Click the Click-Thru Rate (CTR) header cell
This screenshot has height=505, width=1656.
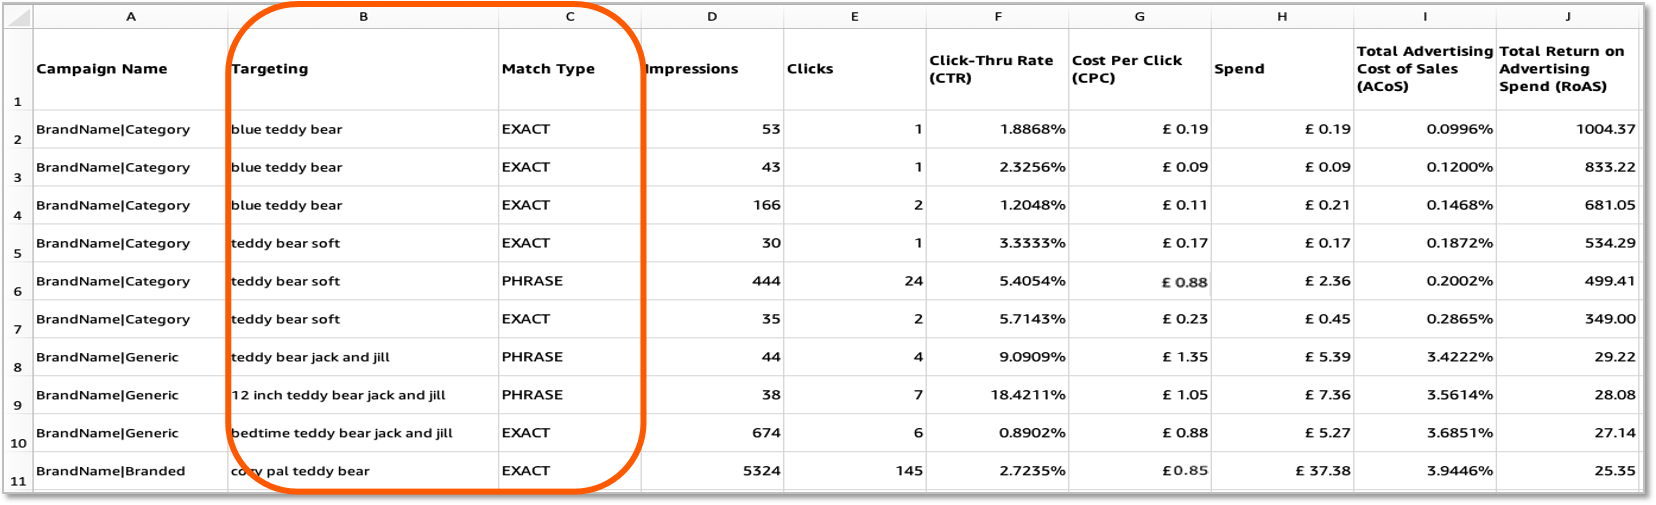991,69
